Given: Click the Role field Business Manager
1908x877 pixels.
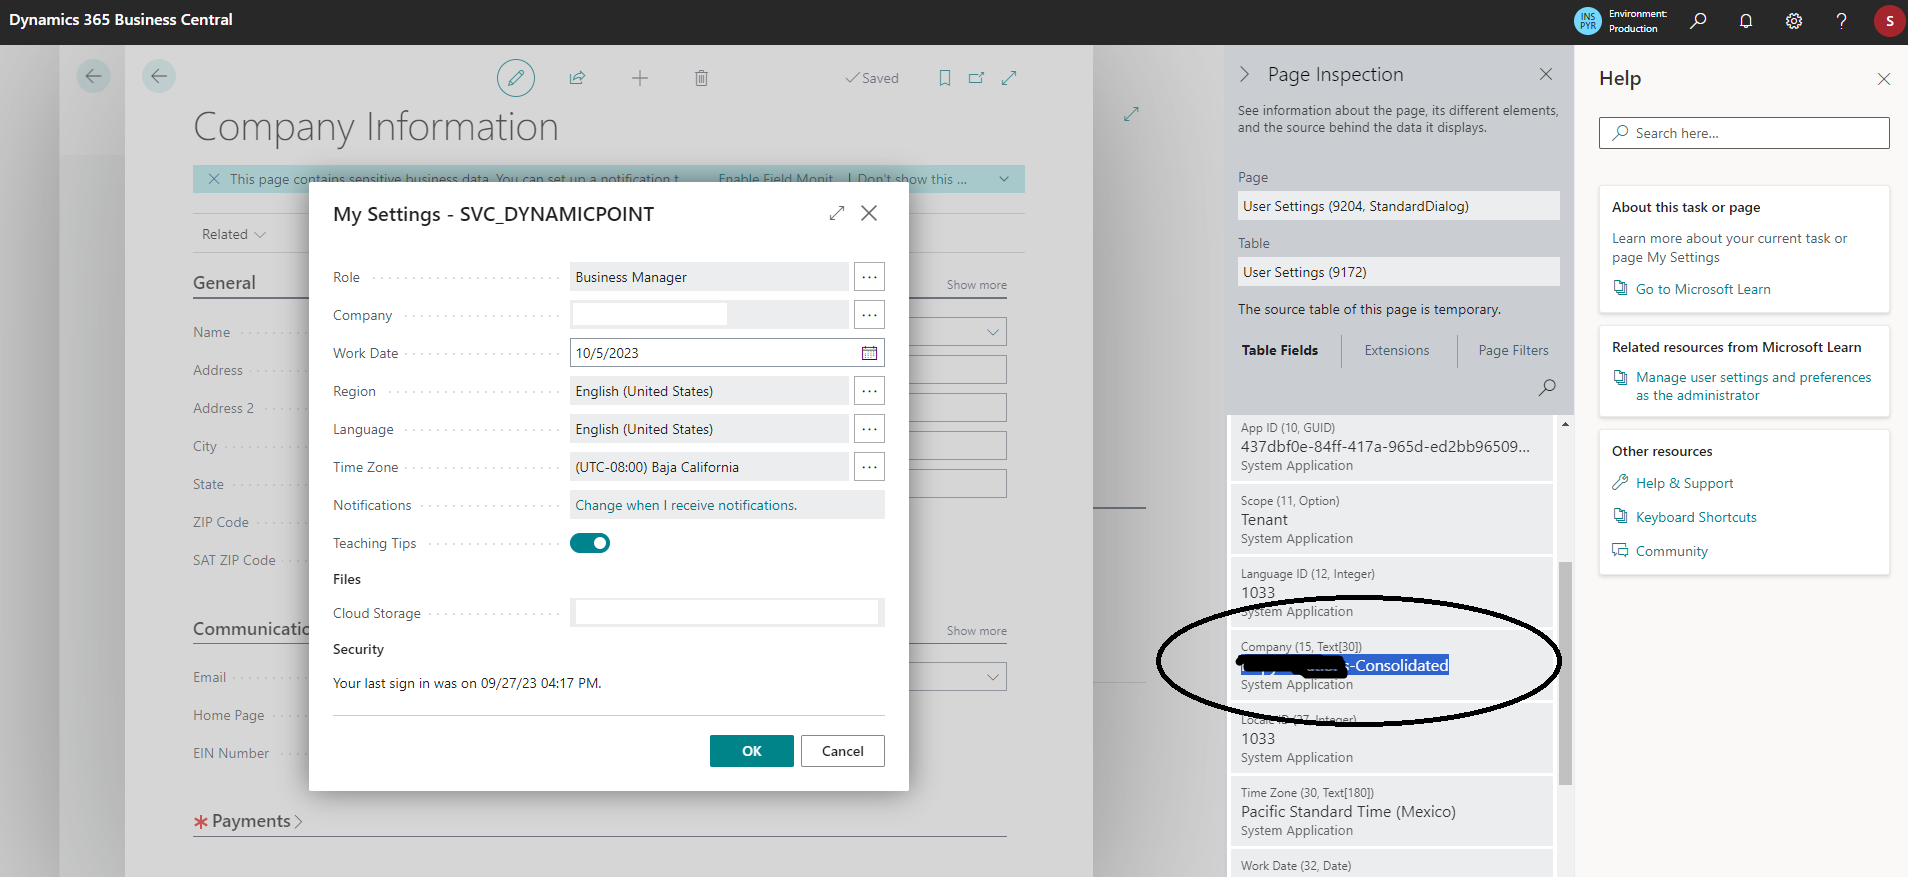Looking at the screenshot, I should [709, 277].
